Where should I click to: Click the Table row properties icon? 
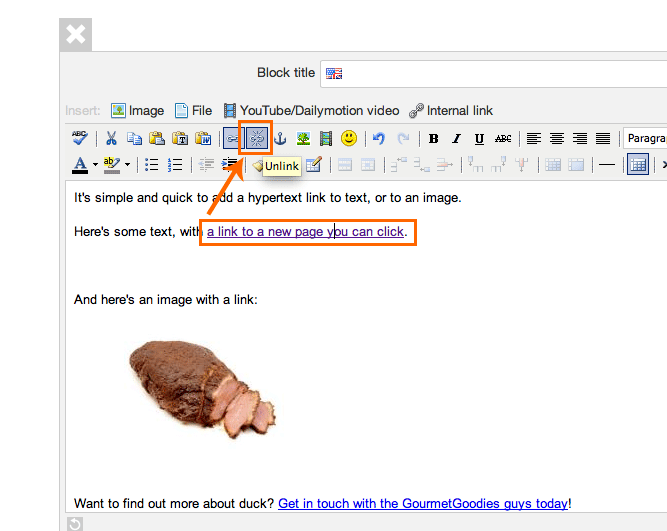click(x=345, y=165)
